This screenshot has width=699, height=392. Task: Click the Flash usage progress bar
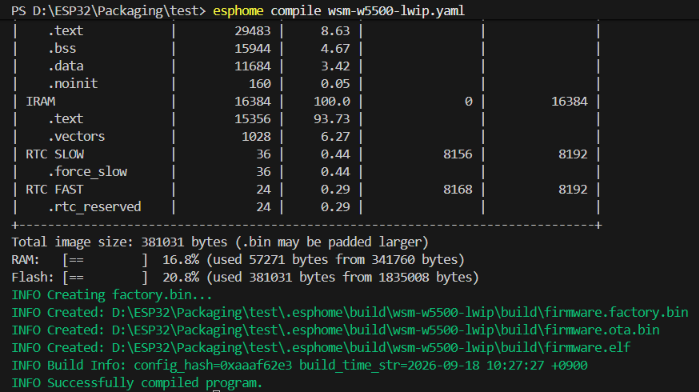click(105, 277)
